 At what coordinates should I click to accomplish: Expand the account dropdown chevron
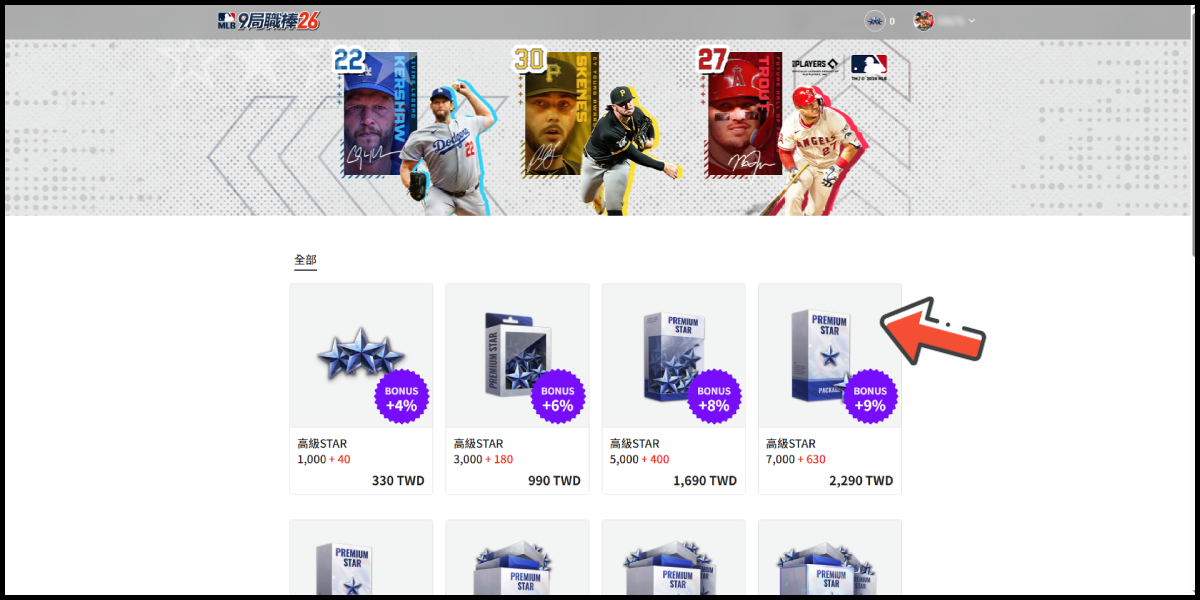[971, 20]
